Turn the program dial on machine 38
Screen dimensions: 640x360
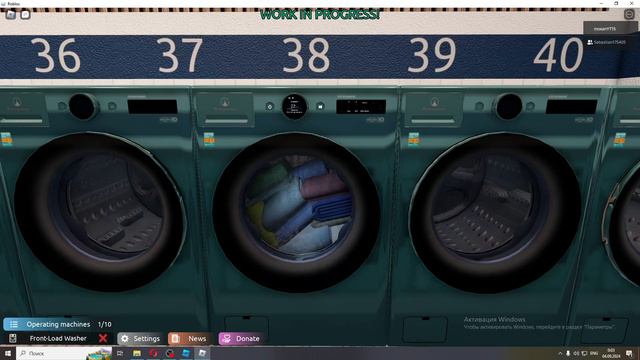pos(294,107)
